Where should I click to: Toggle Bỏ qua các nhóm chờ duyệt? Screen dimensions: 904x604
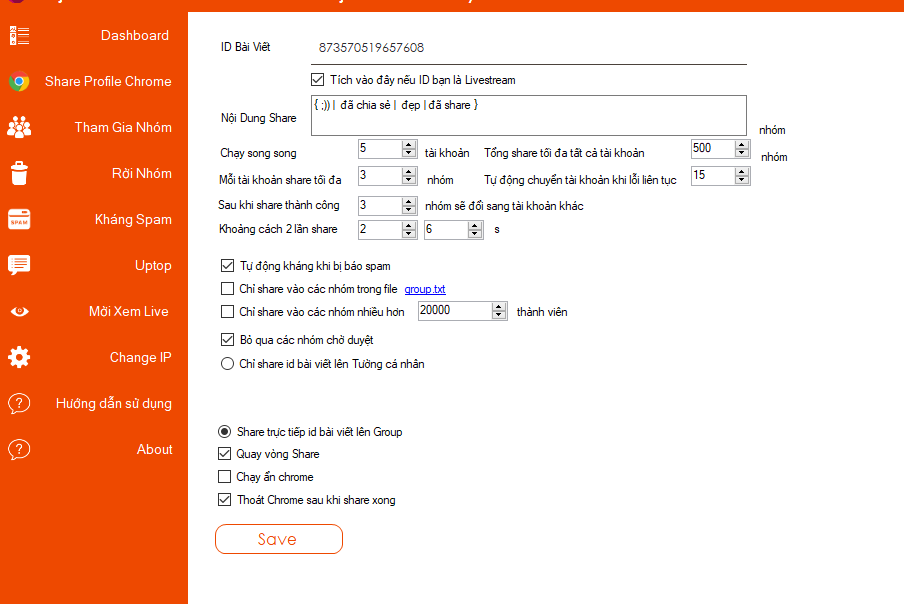pos(227,339)
